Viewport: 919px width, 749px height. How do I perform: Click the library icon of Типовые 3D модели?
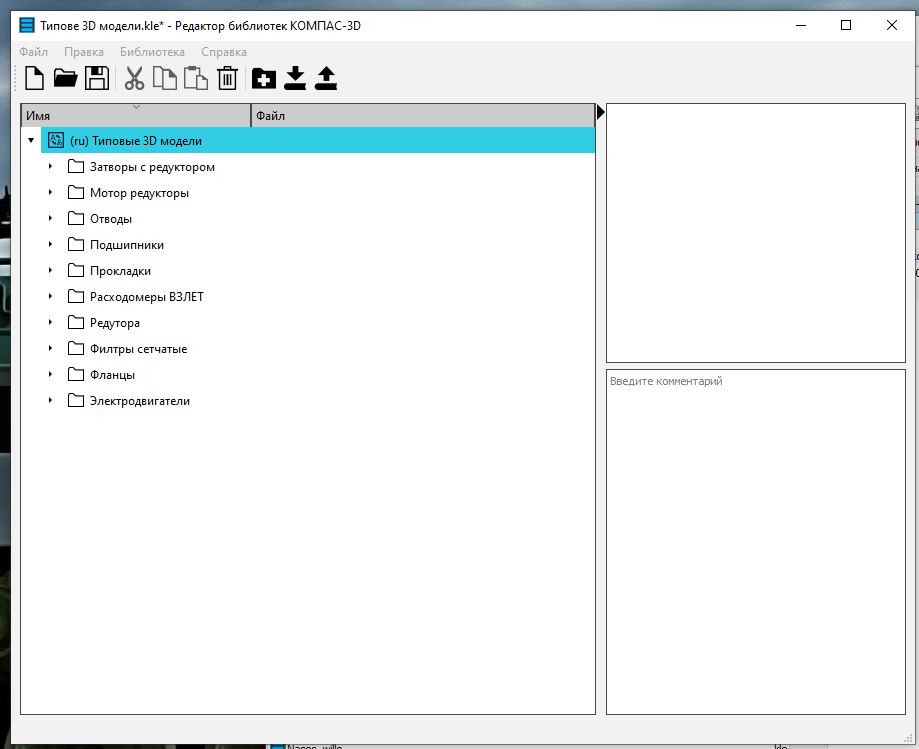pos(56,140)
